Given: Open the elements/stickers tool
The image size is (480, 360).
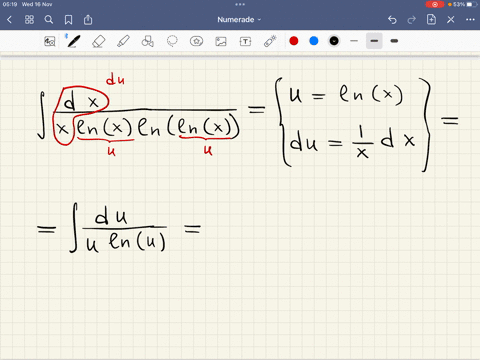Looking at the screenshot, I should click(x=196, y=41).
